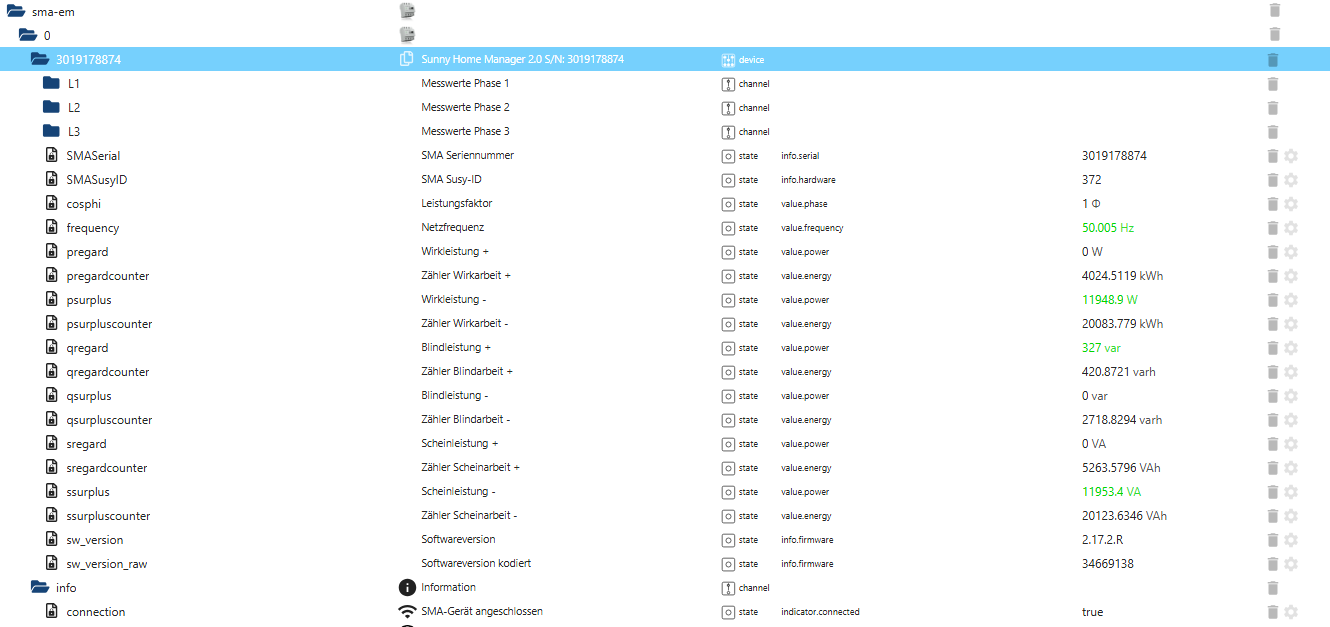Collapse the instance 0 folder

coord(28,35)
